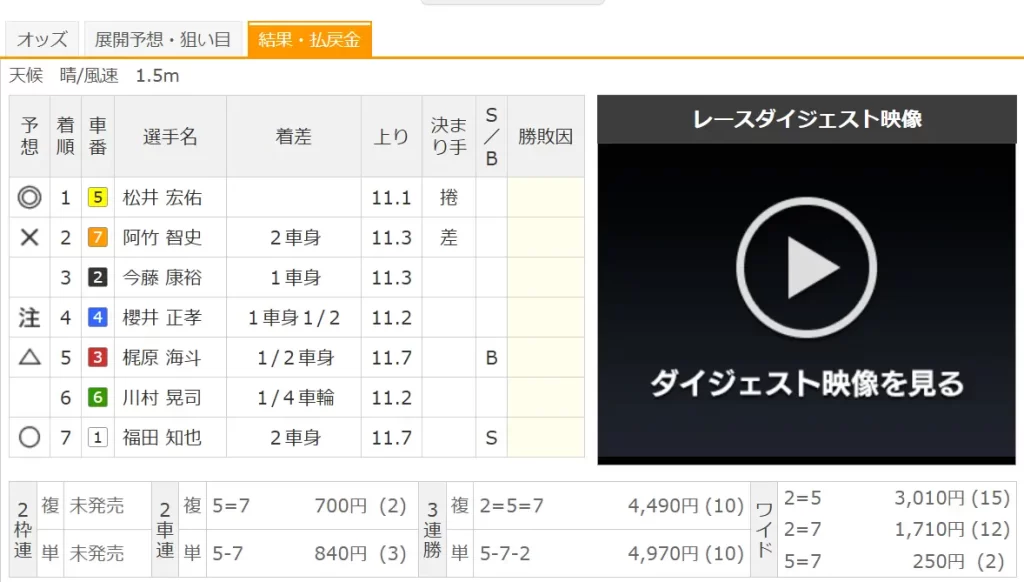The width and height of the screenshot is (1024, 582).
Task: Click orange car number 7 badge
Action: 97,238
